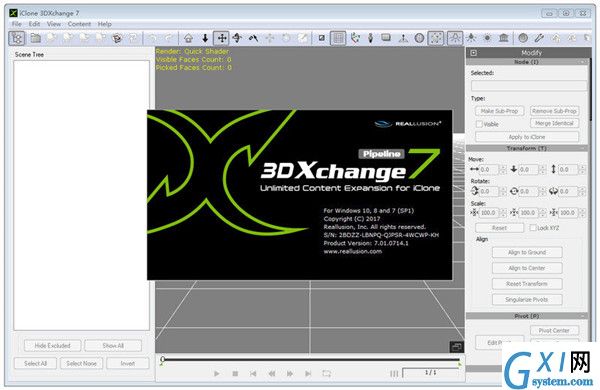Click the Loop playback button
This screenshot has height=390, width=600.
coord(326,374)
